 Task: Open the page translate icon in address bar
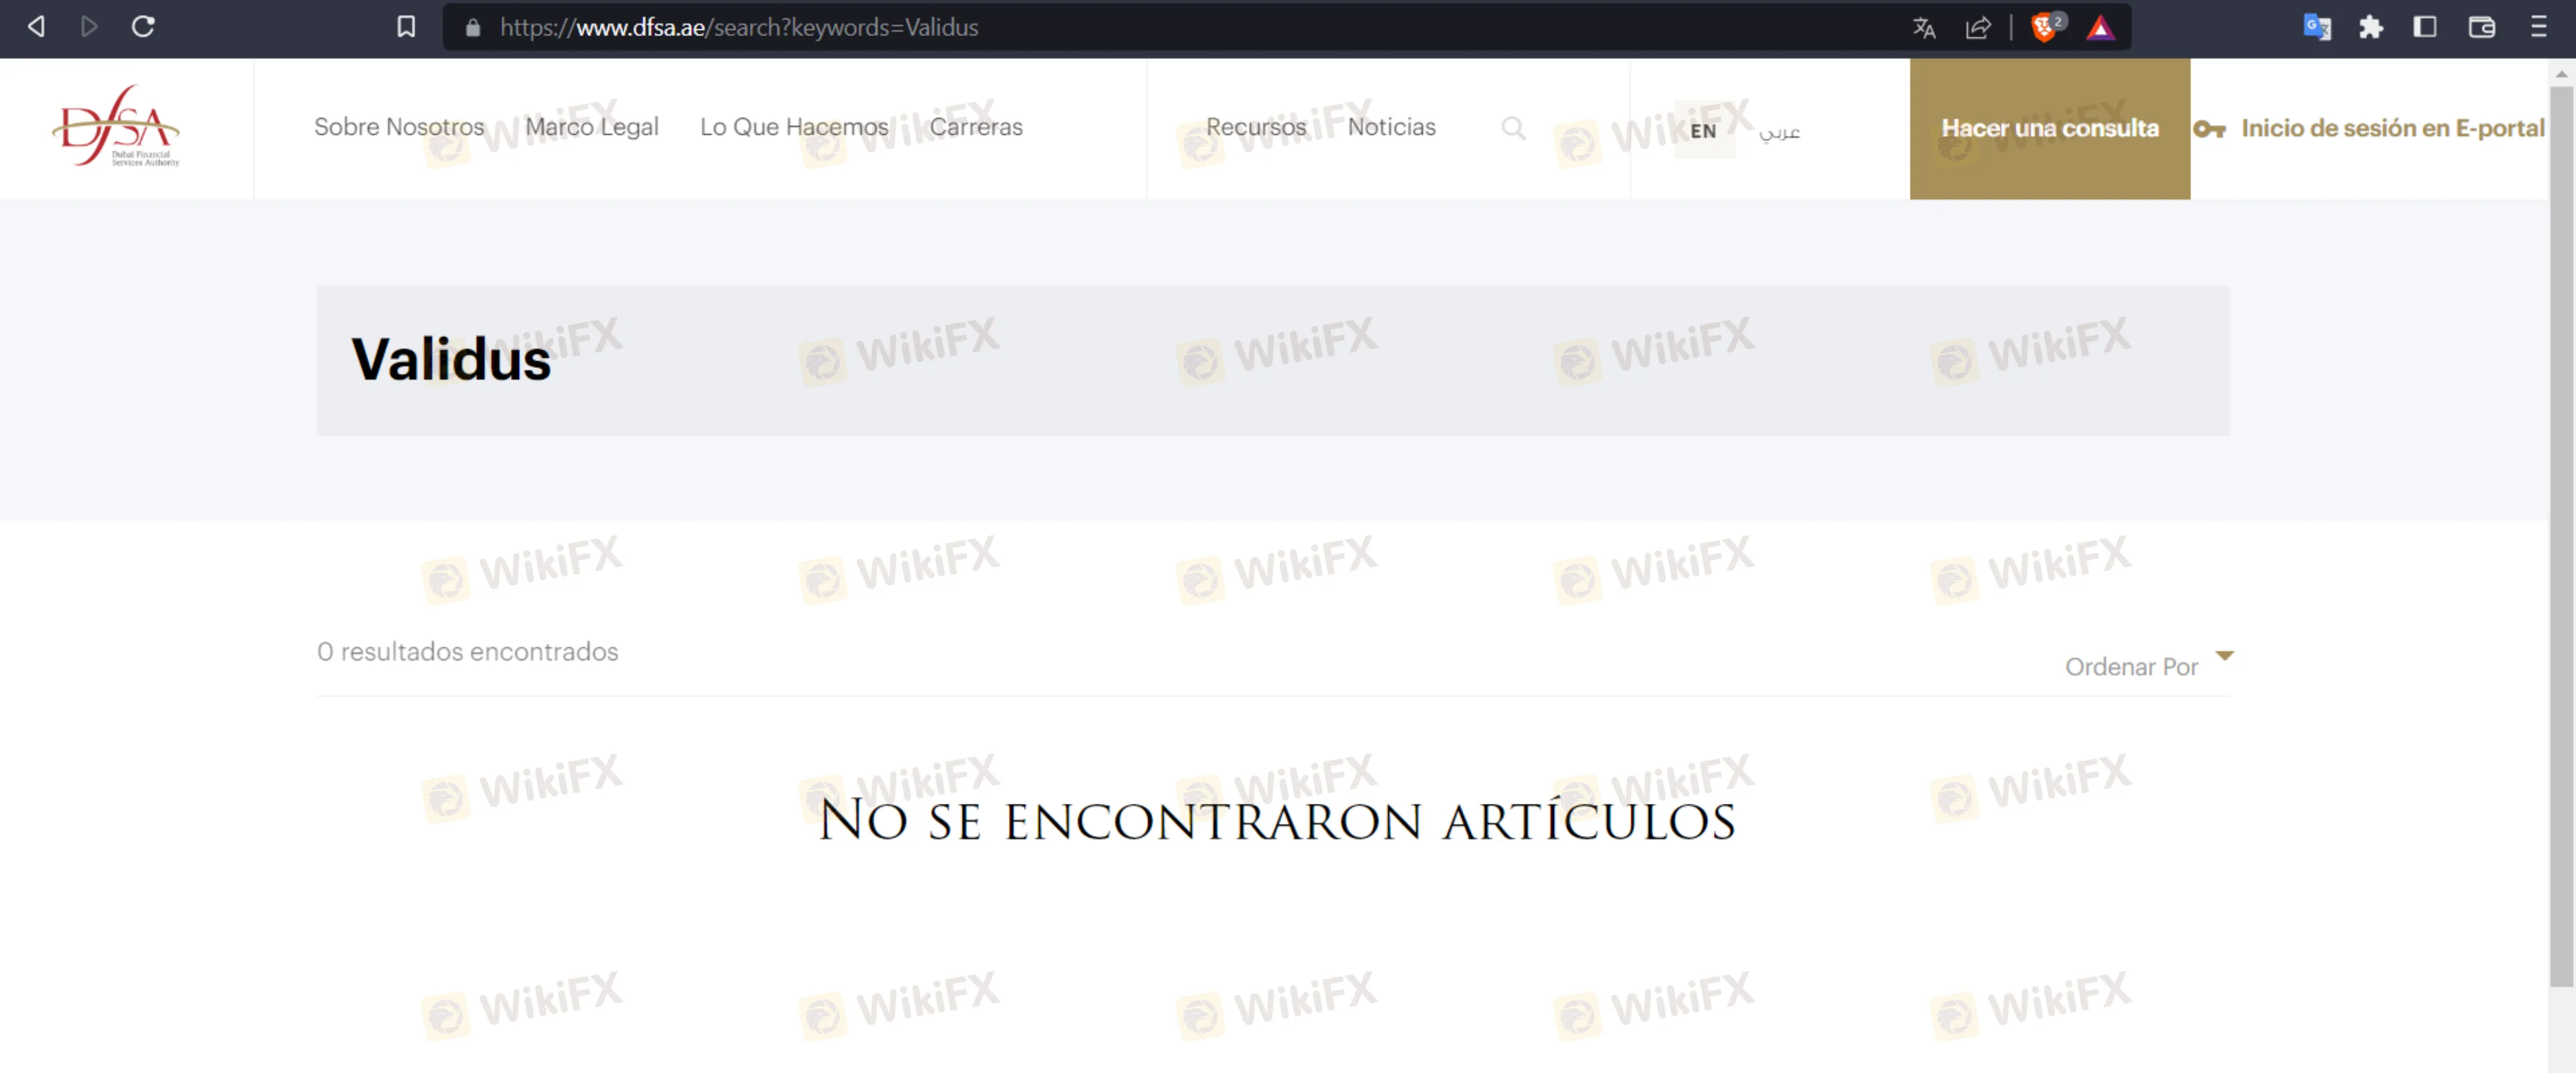[x=1923, y=27]
